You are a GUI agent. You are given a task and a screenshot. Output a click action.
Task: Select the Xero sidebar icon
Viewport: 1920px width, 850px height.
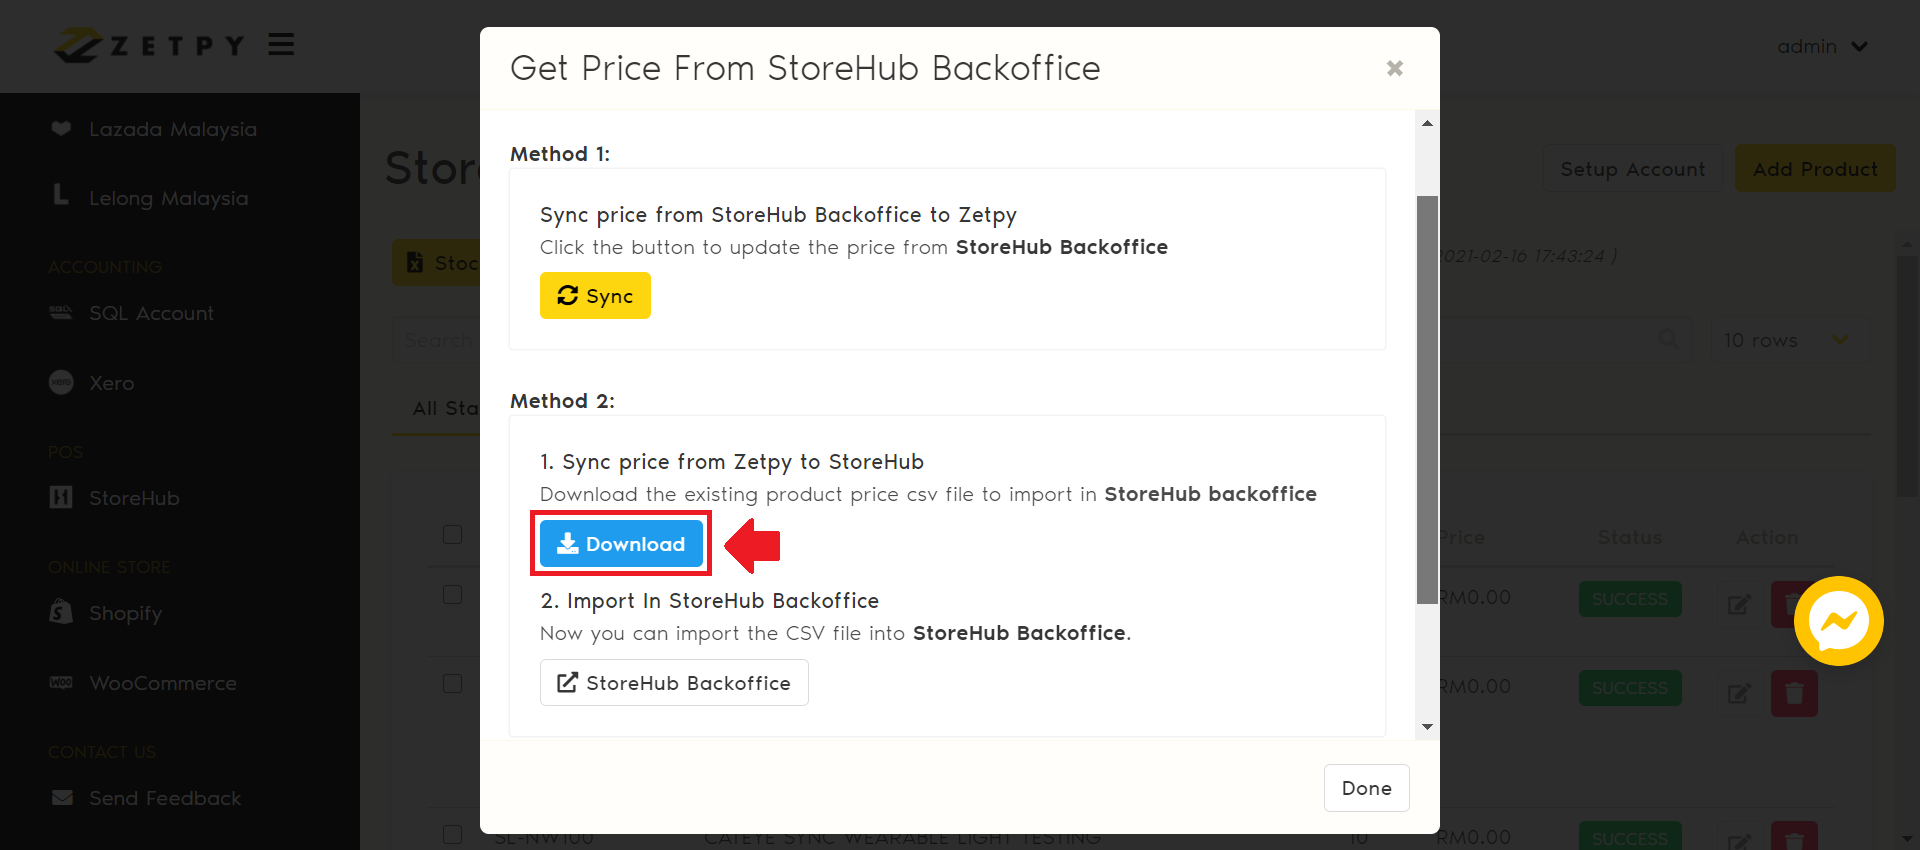click(61, 383)
